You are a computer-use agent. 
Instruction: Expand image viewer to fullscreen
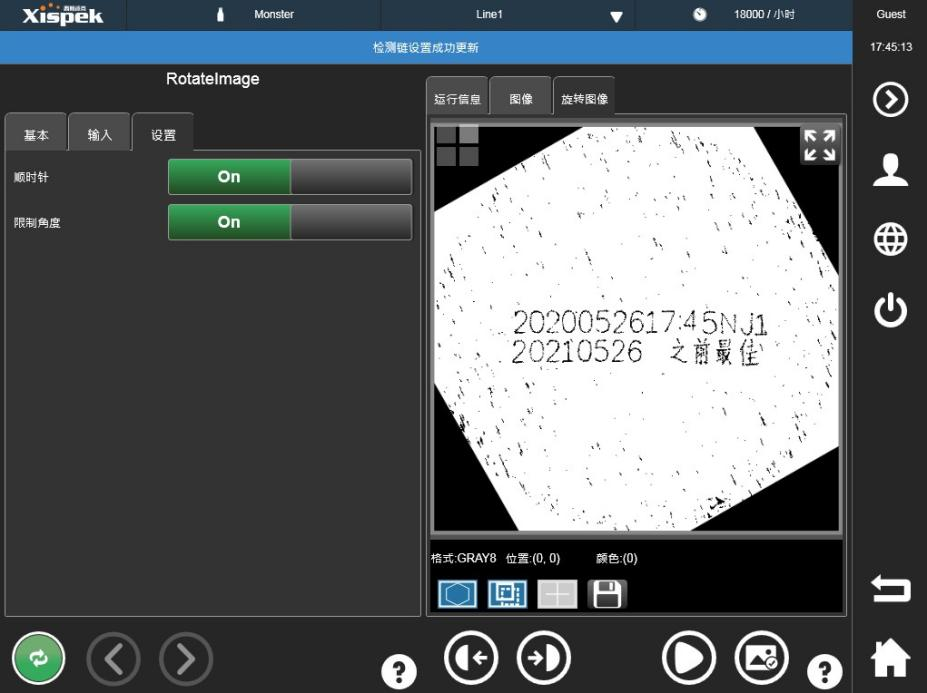pos(820,145)
